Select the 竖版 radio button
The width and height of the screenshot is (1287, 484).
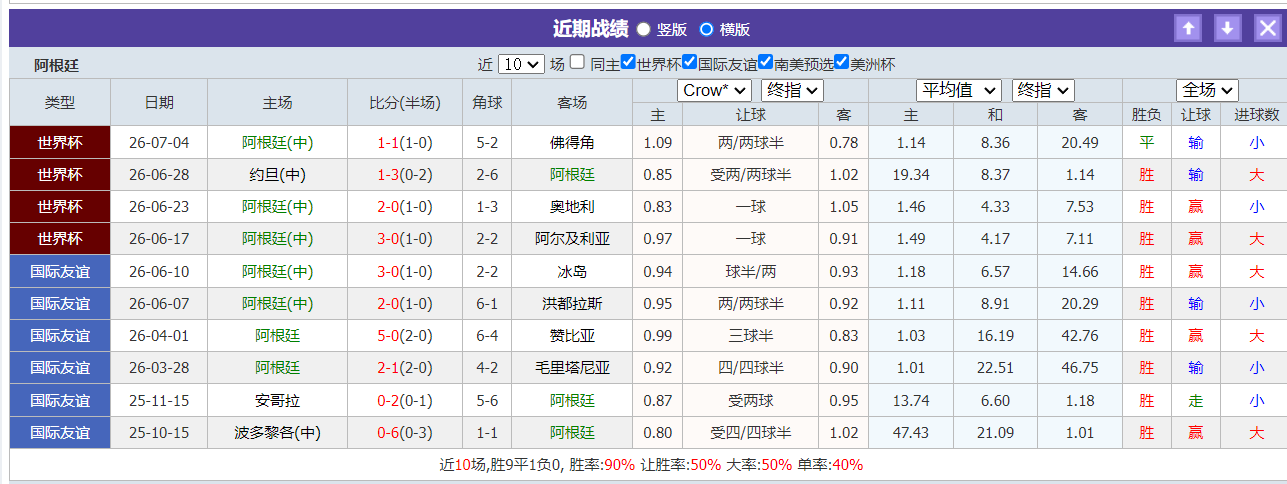(643, 29)
